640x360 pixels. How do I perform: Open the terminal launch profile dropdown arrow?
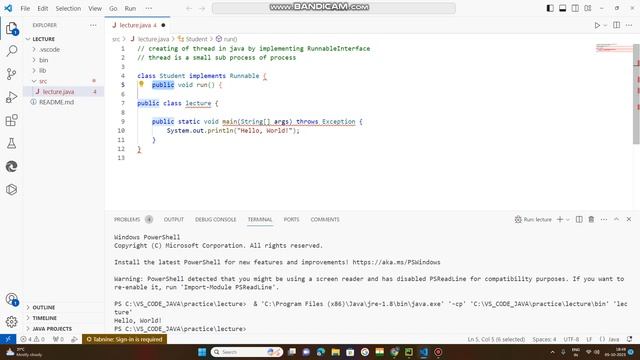(x=568, y=220)
